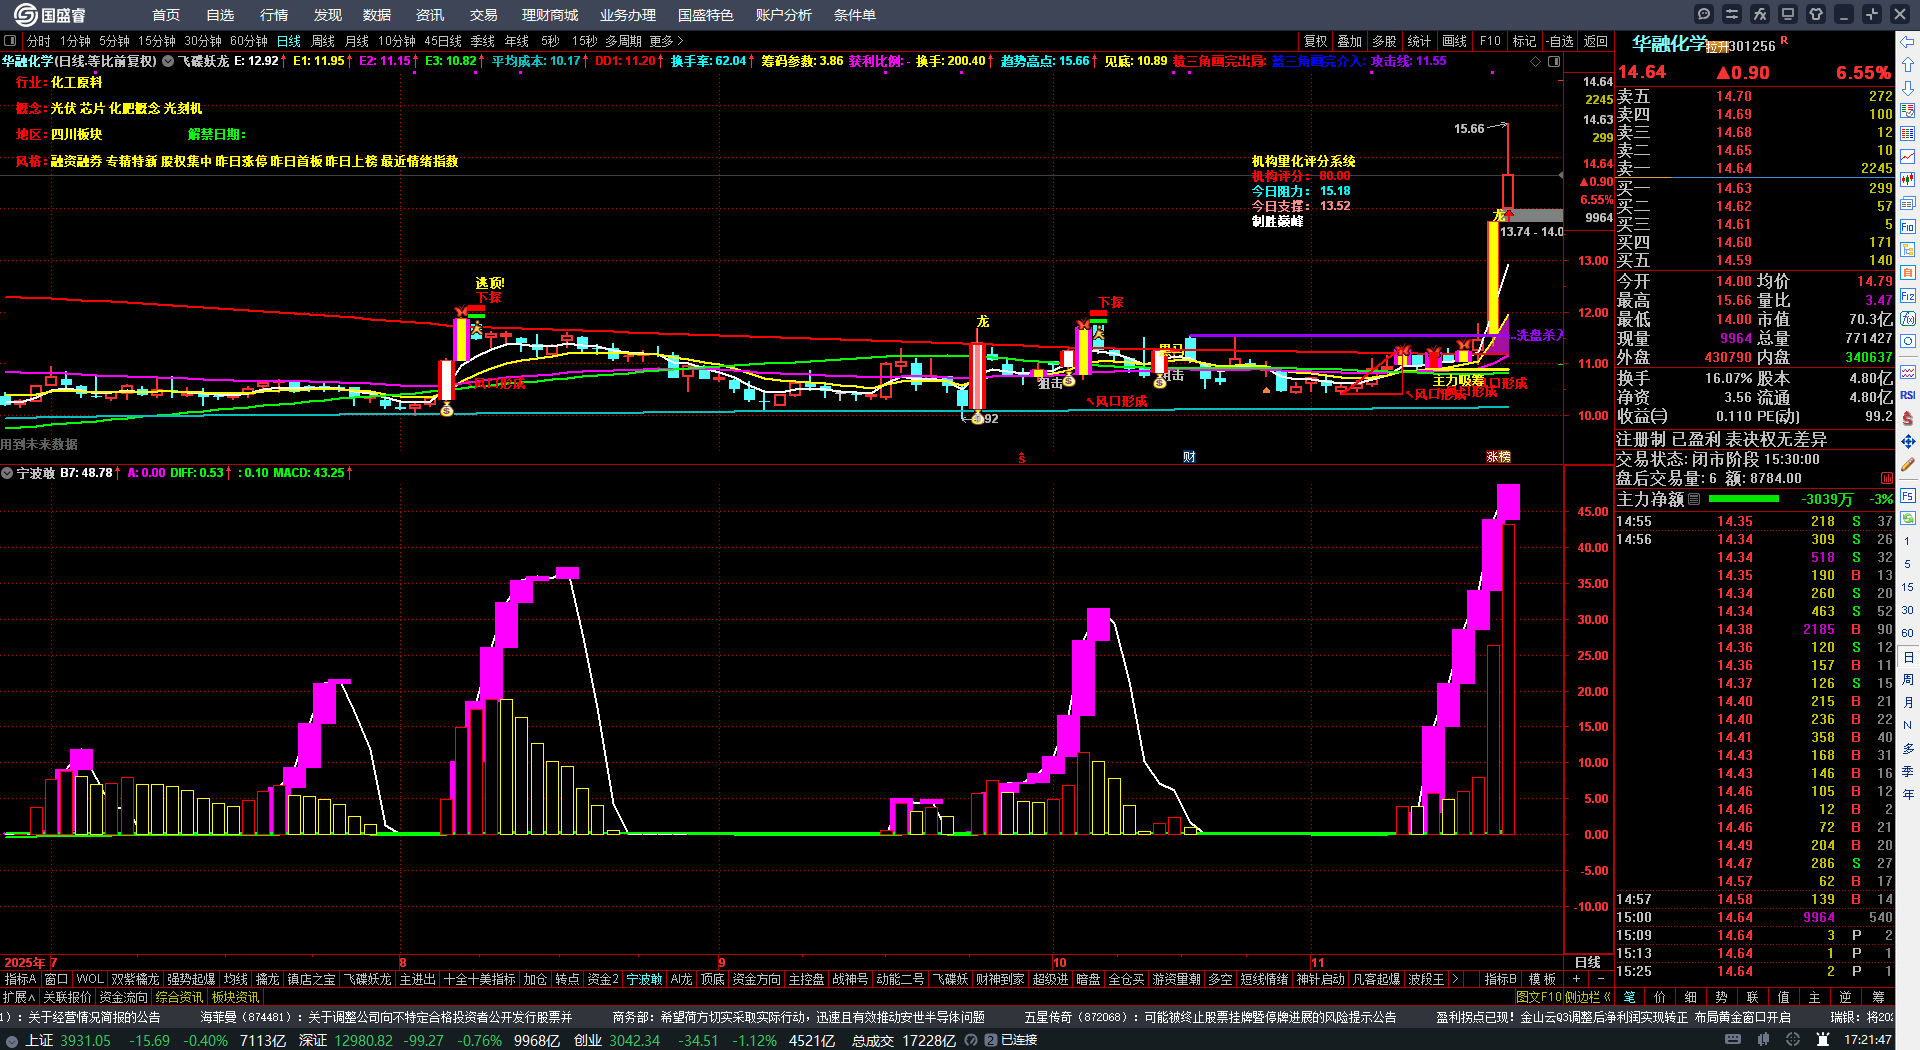Open the 指标A indicator group dropdown
The height and width of the screenshot is (1050, 1920).
(x=20, y=979)
